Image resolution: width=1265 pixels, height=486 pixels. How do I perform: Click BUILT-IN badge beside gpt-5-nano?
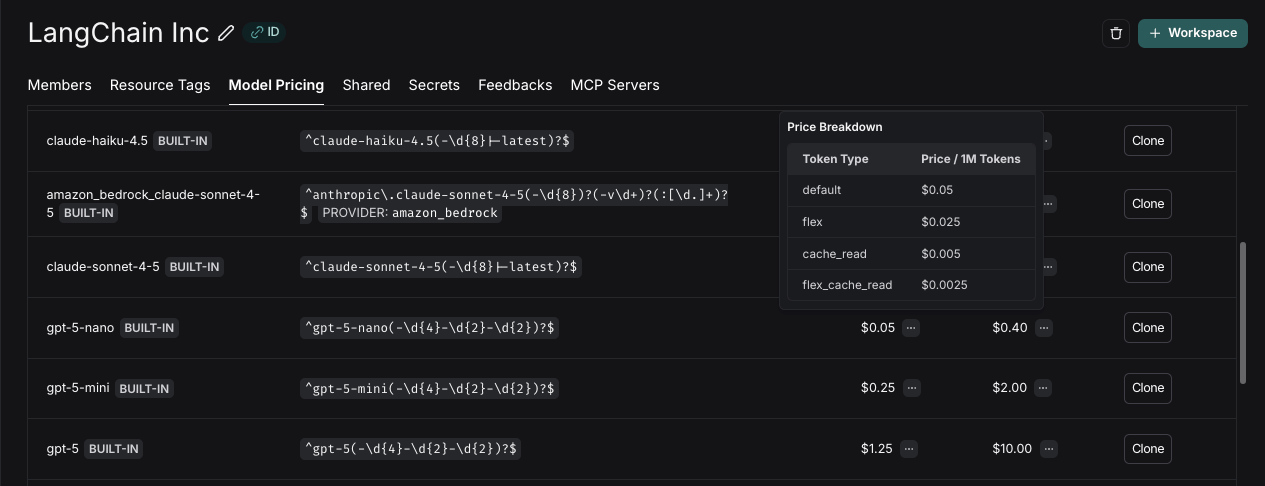(x=149, y=328)
